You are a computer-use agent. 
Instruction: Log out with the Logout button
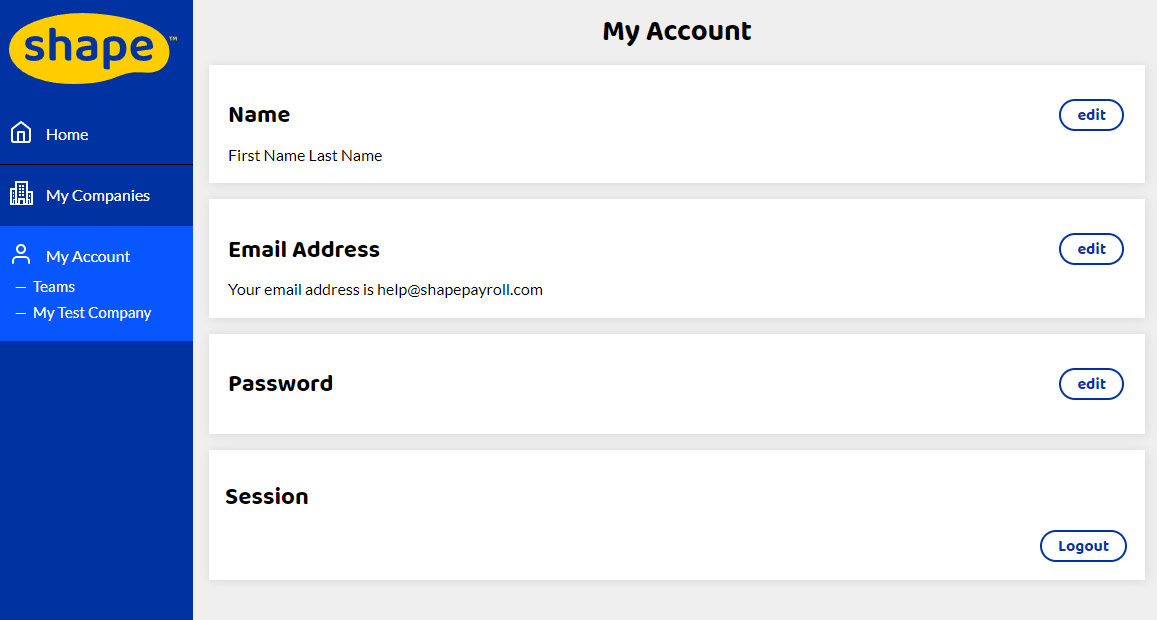[1083, 546]
